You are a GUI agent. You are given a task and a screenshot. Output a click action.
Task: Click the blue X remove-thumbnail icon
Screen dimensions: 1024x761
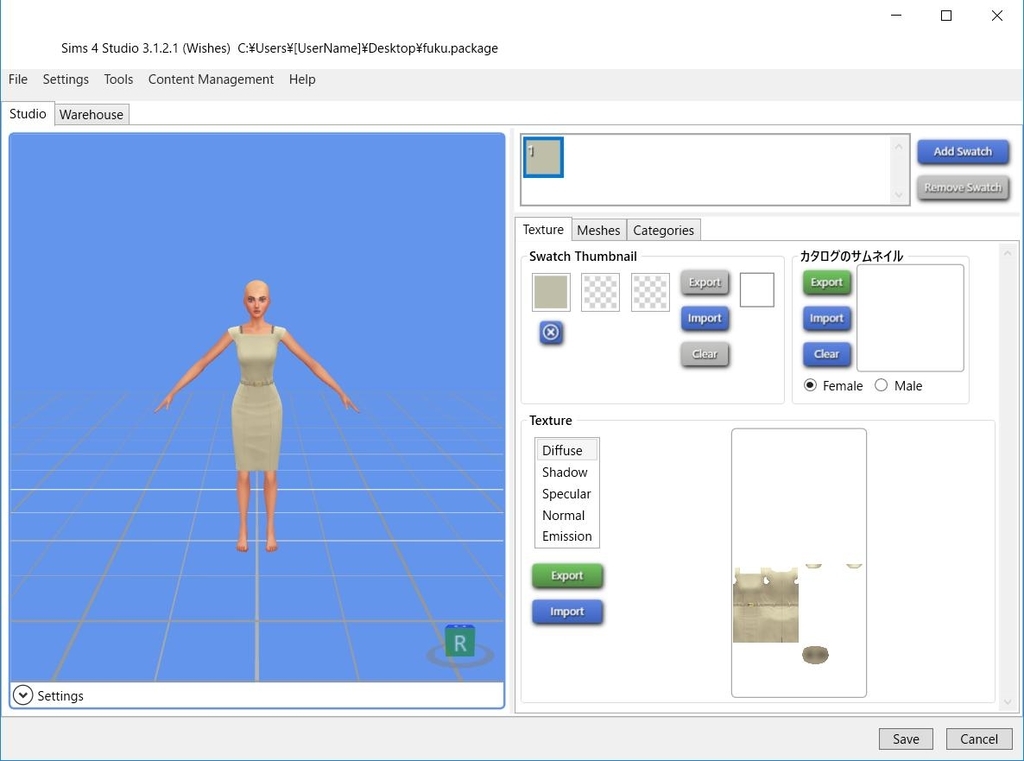tap(551, 332)
